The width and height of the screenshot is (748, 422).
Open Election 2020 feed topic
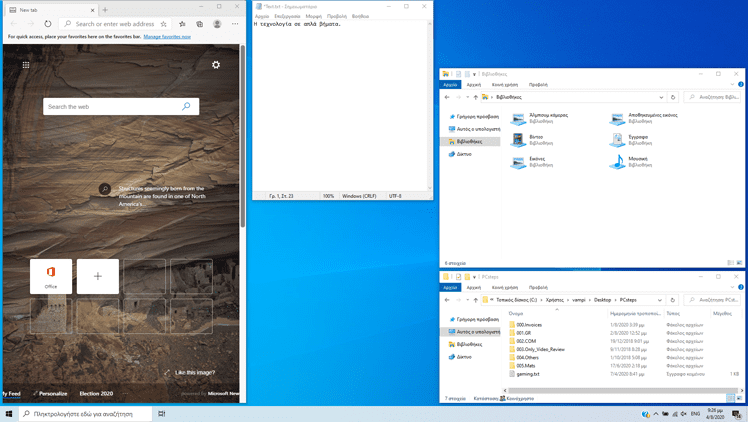(96, 394)
